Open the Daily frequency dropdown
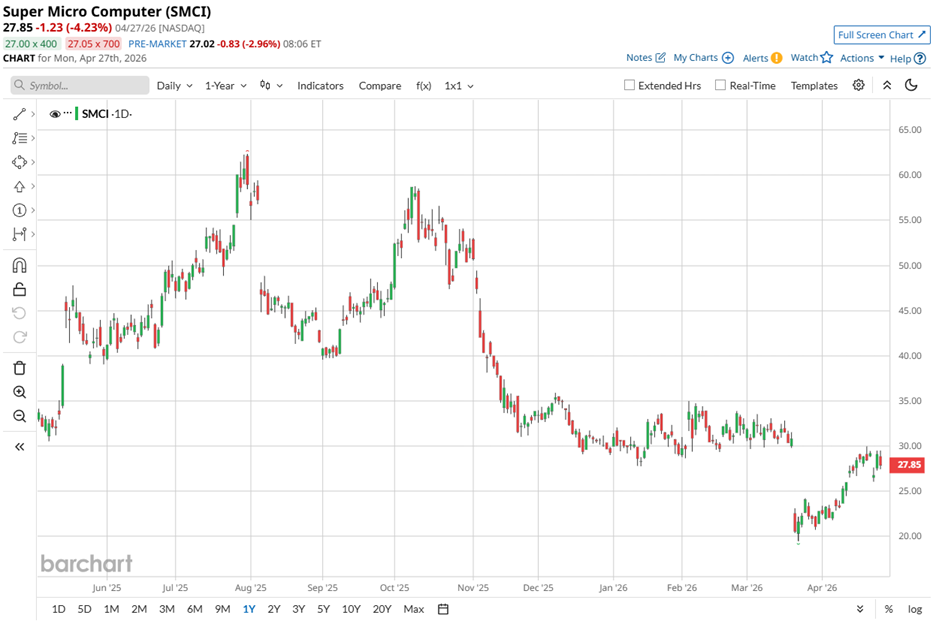This screenshot has height=633, width=936. point(174,85)
